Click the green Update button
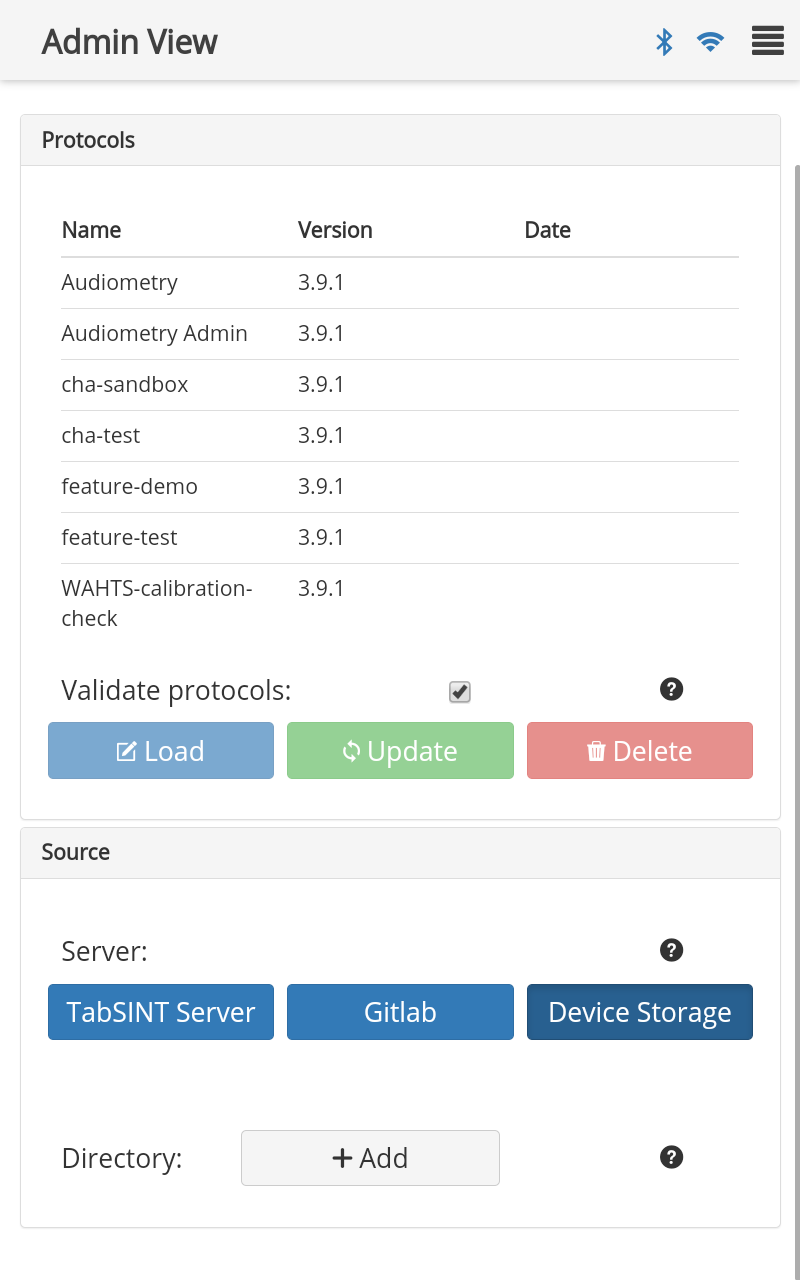Viewport: 800px width, 1280px height. (x=400, y=751)
